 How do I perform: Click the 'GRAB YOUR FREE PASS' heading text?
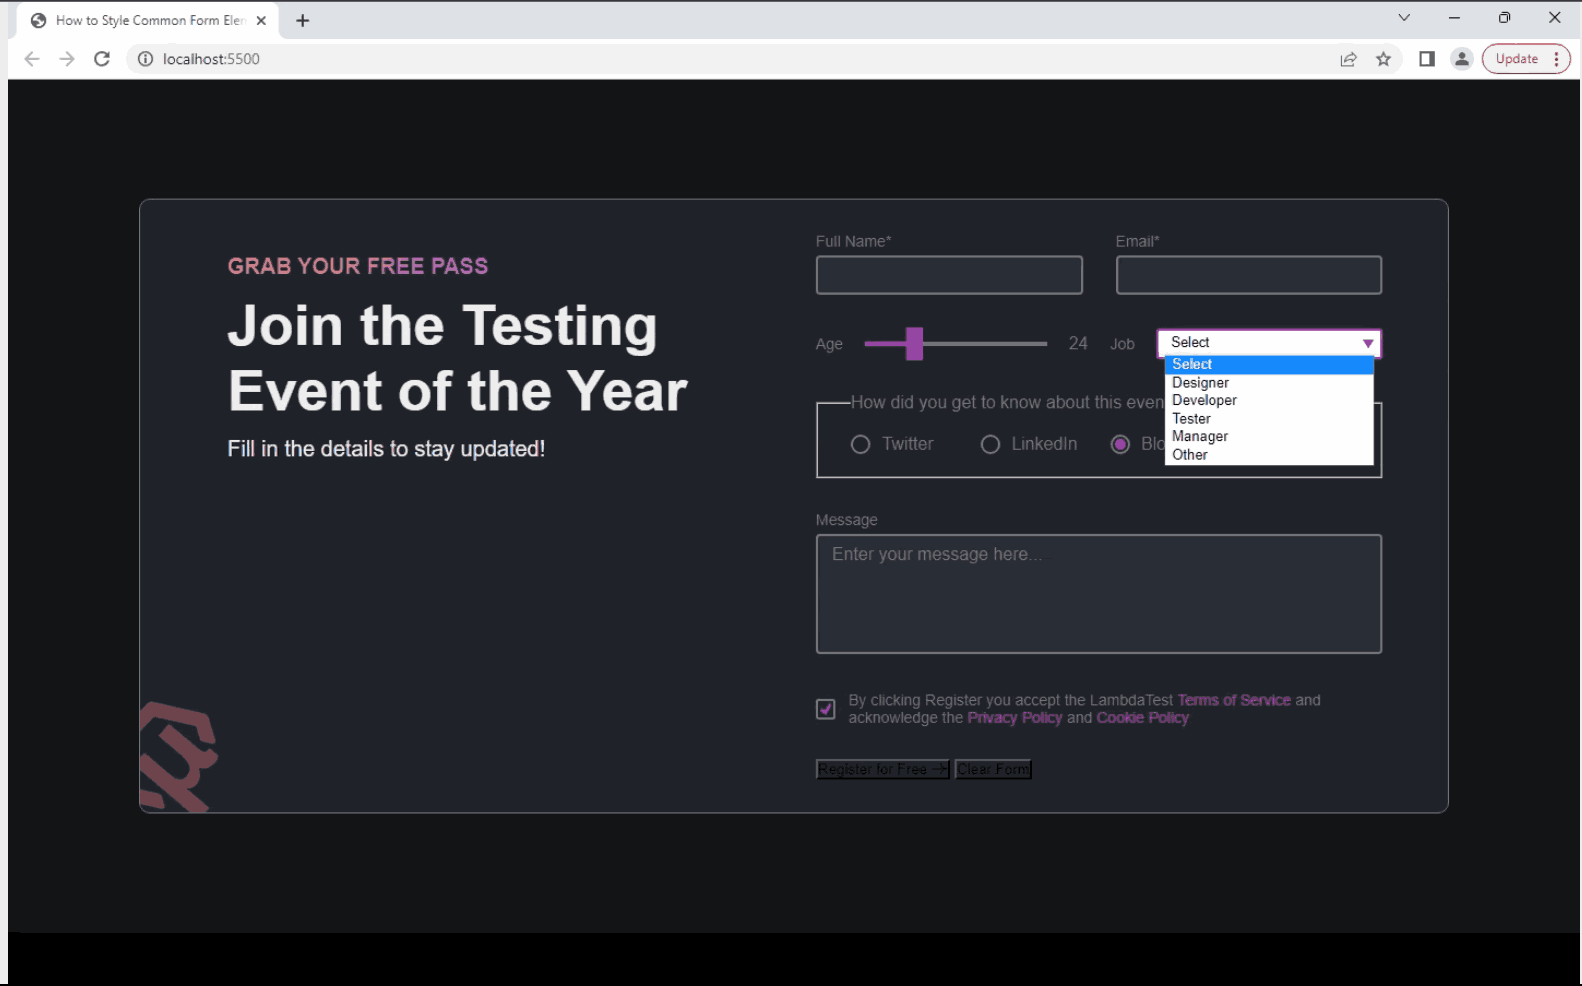[x=358, y=266]
